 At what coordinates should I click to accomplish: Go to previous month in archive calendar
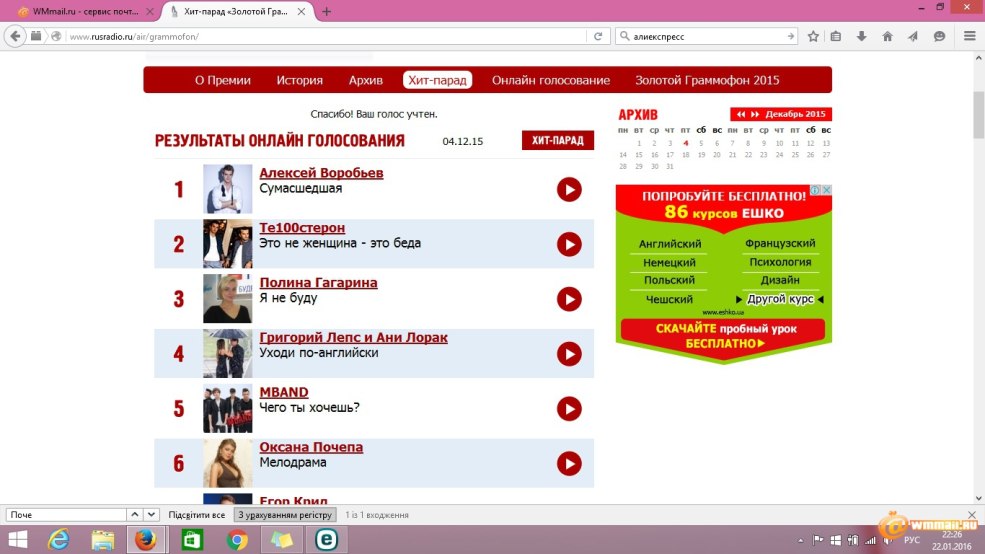point(741,114)
